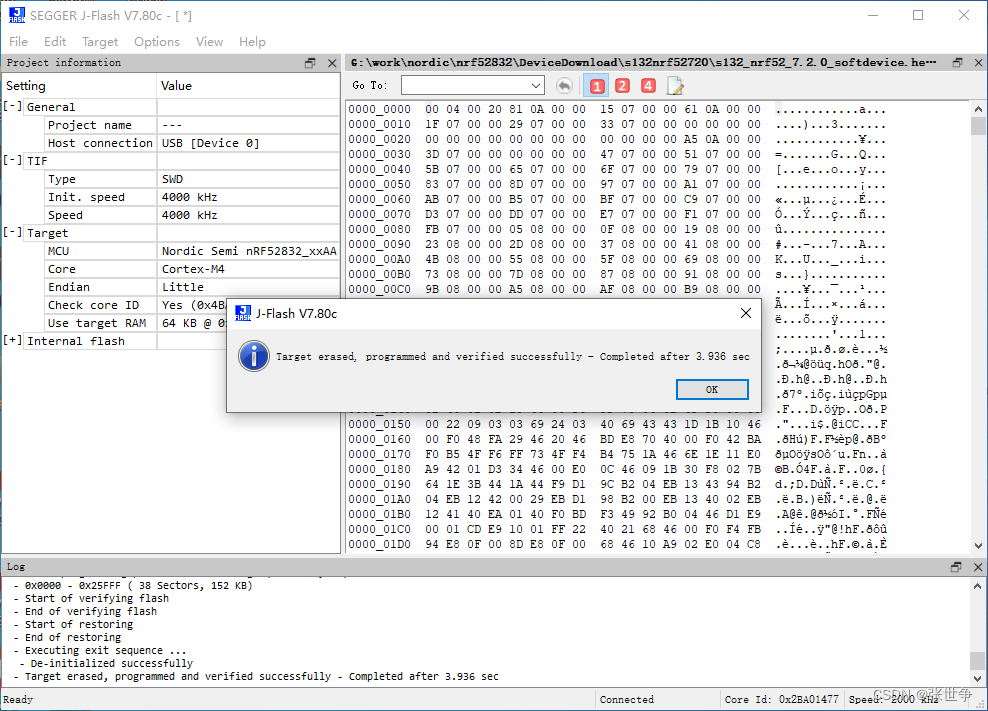Confirm the dialog with OK
Viewport: 988px width, 711px height.
tap(712, 390)
